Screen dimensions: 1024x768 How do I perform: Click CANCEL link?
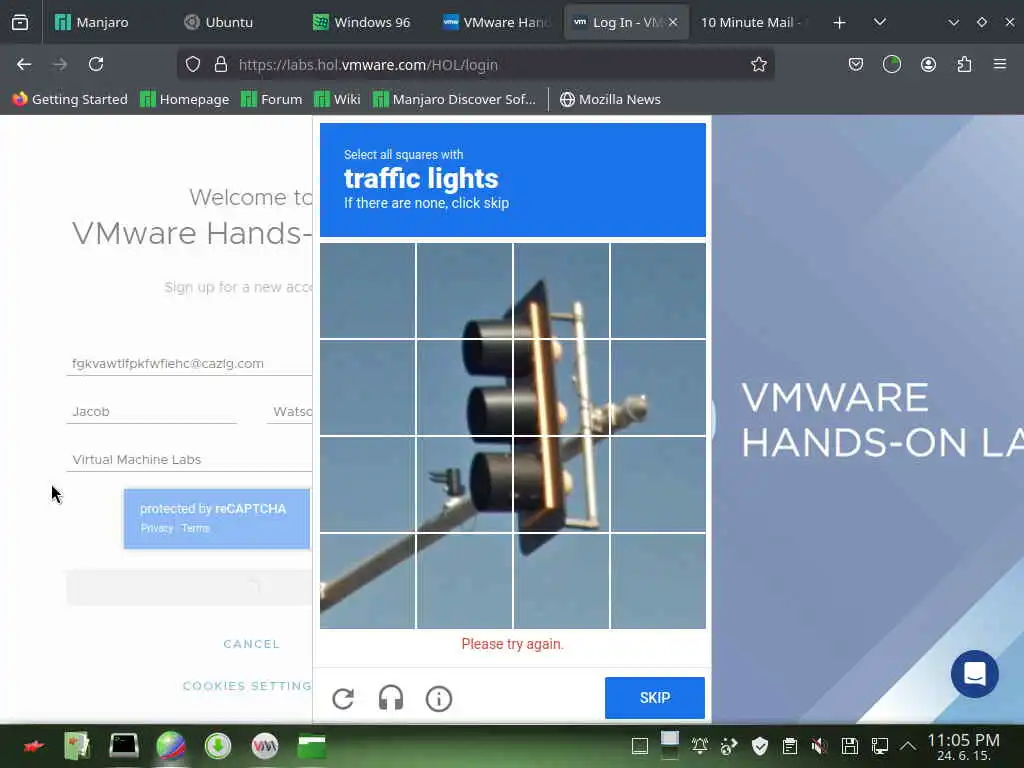click(251, 644)
